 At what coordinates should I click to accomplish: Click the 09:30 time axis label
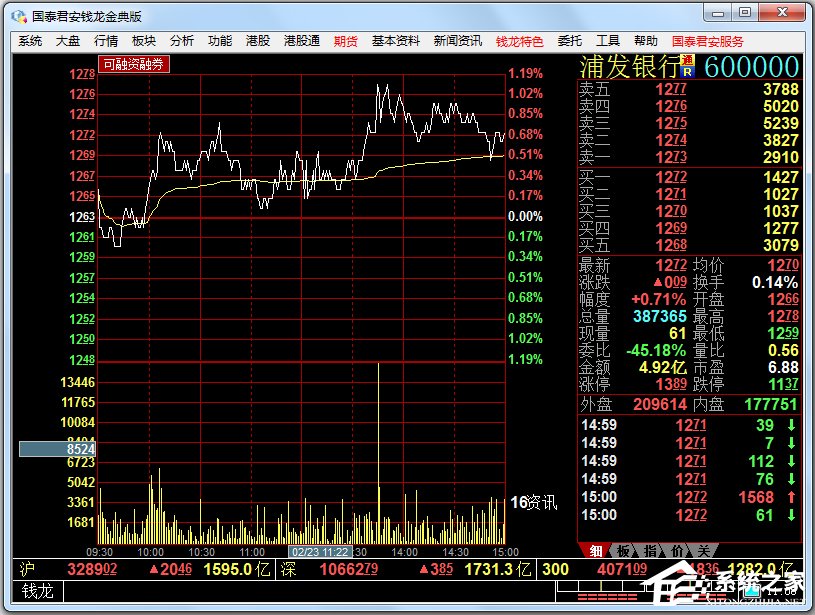click(x=99, y=552)
